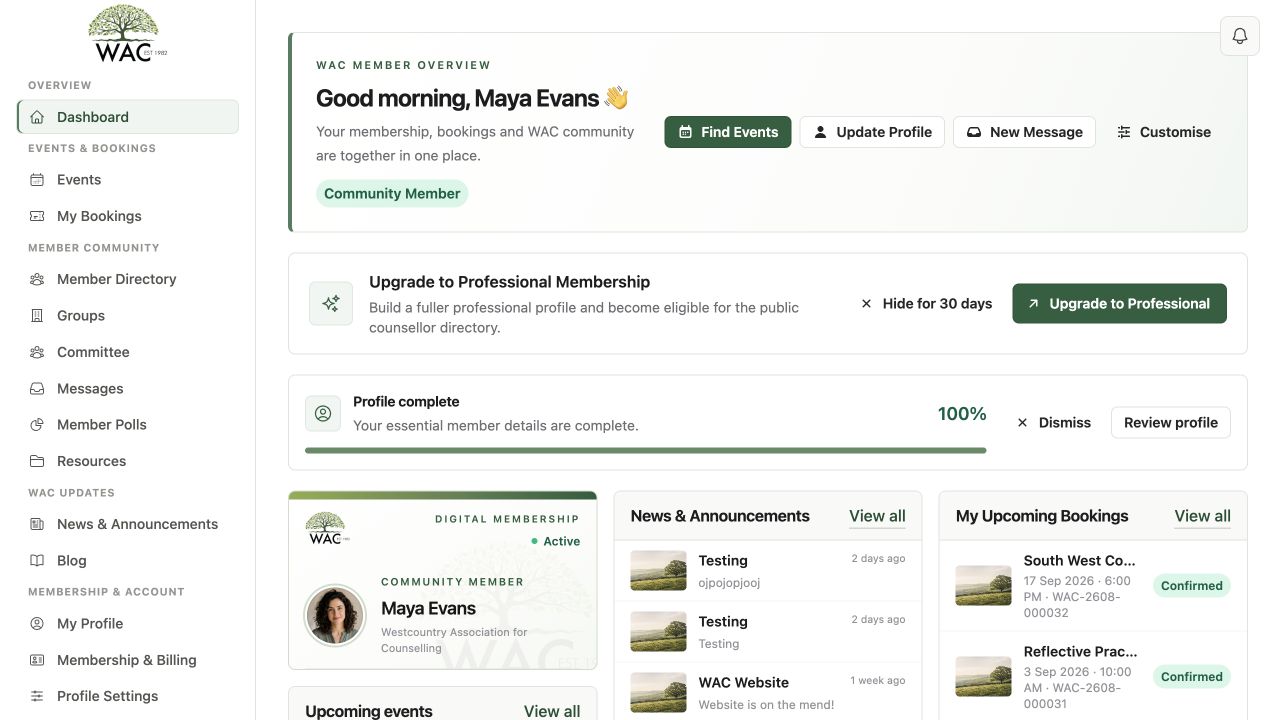The image size is (1280, 720).
Task: Click the 100% completion value
Action: [962, 414]
